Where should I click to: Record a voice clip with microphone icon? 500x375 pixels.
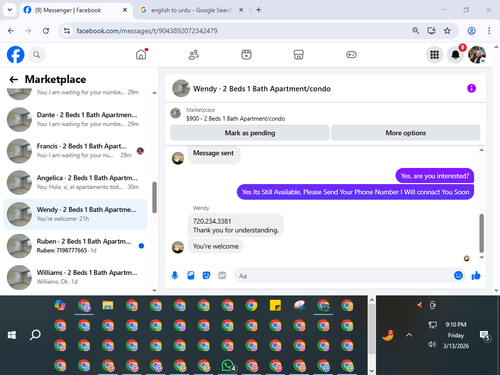pos(175,275)
